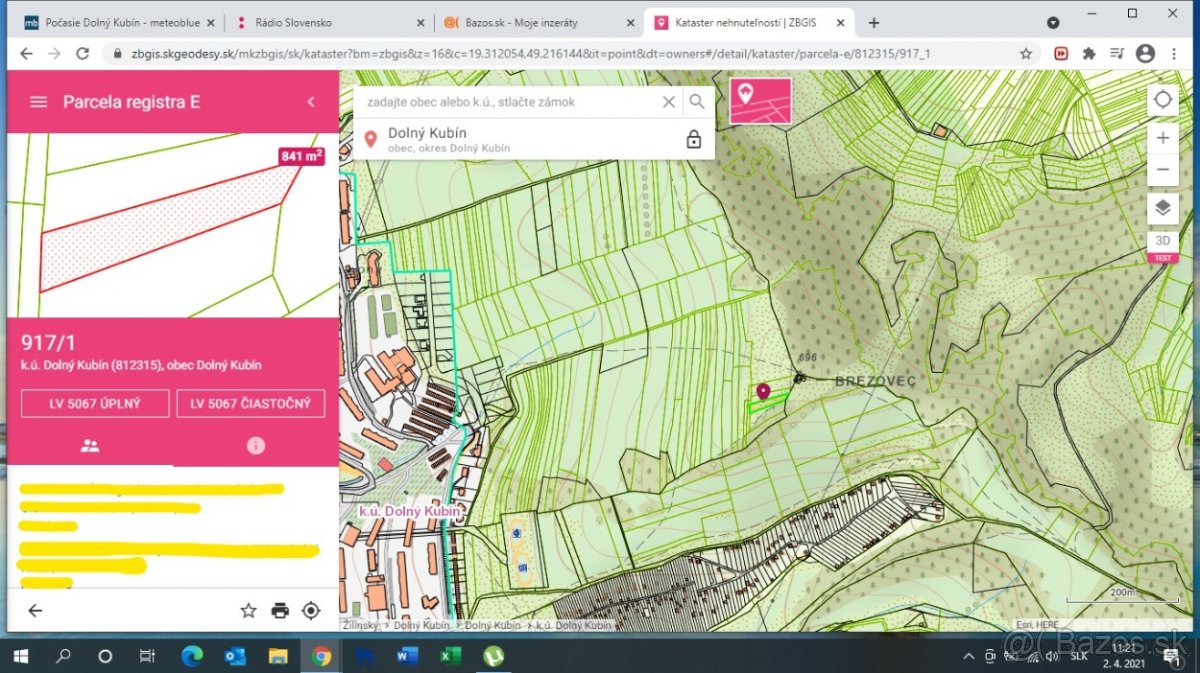Open the pink cadastral map theme thumbnail
Viewport: 1200px width, 673px height.
pos(760,101)
